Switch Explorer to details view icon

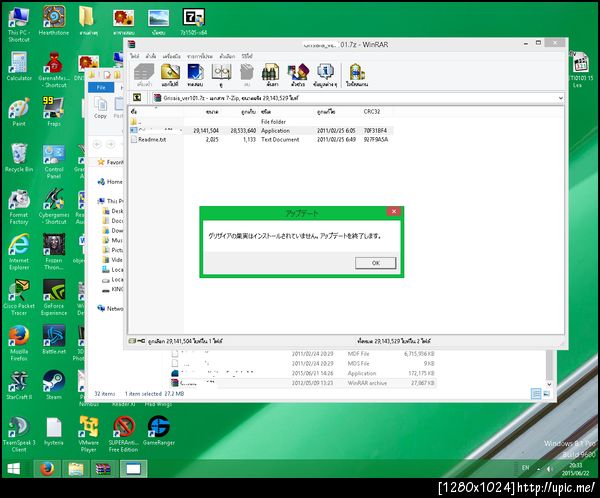(536, 394)
